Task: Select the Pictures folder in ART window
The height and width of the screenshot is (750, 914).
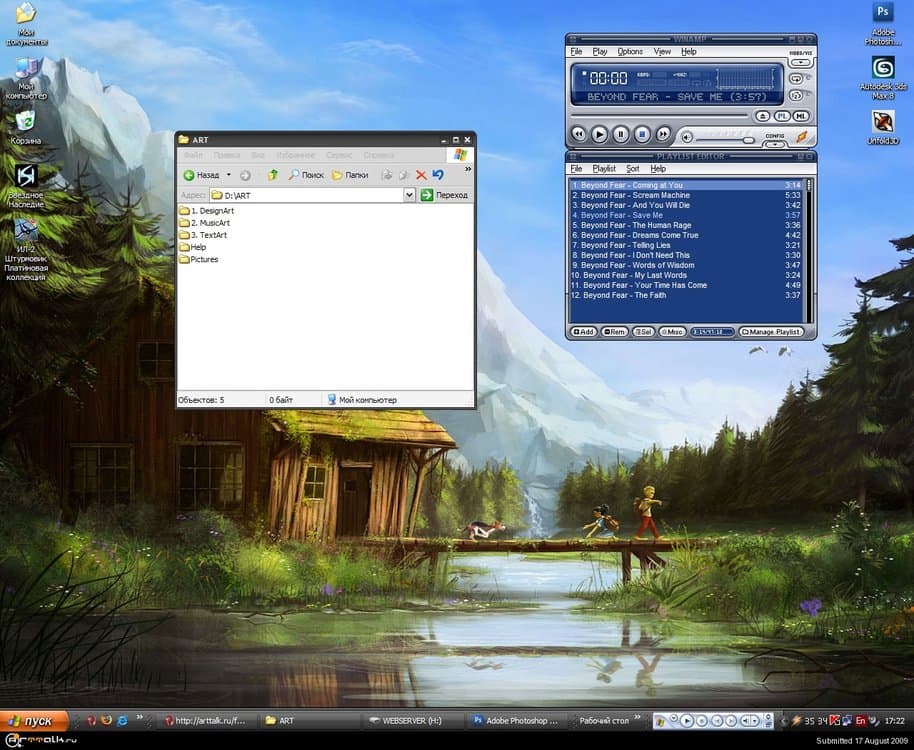Action: click(199, 259)
